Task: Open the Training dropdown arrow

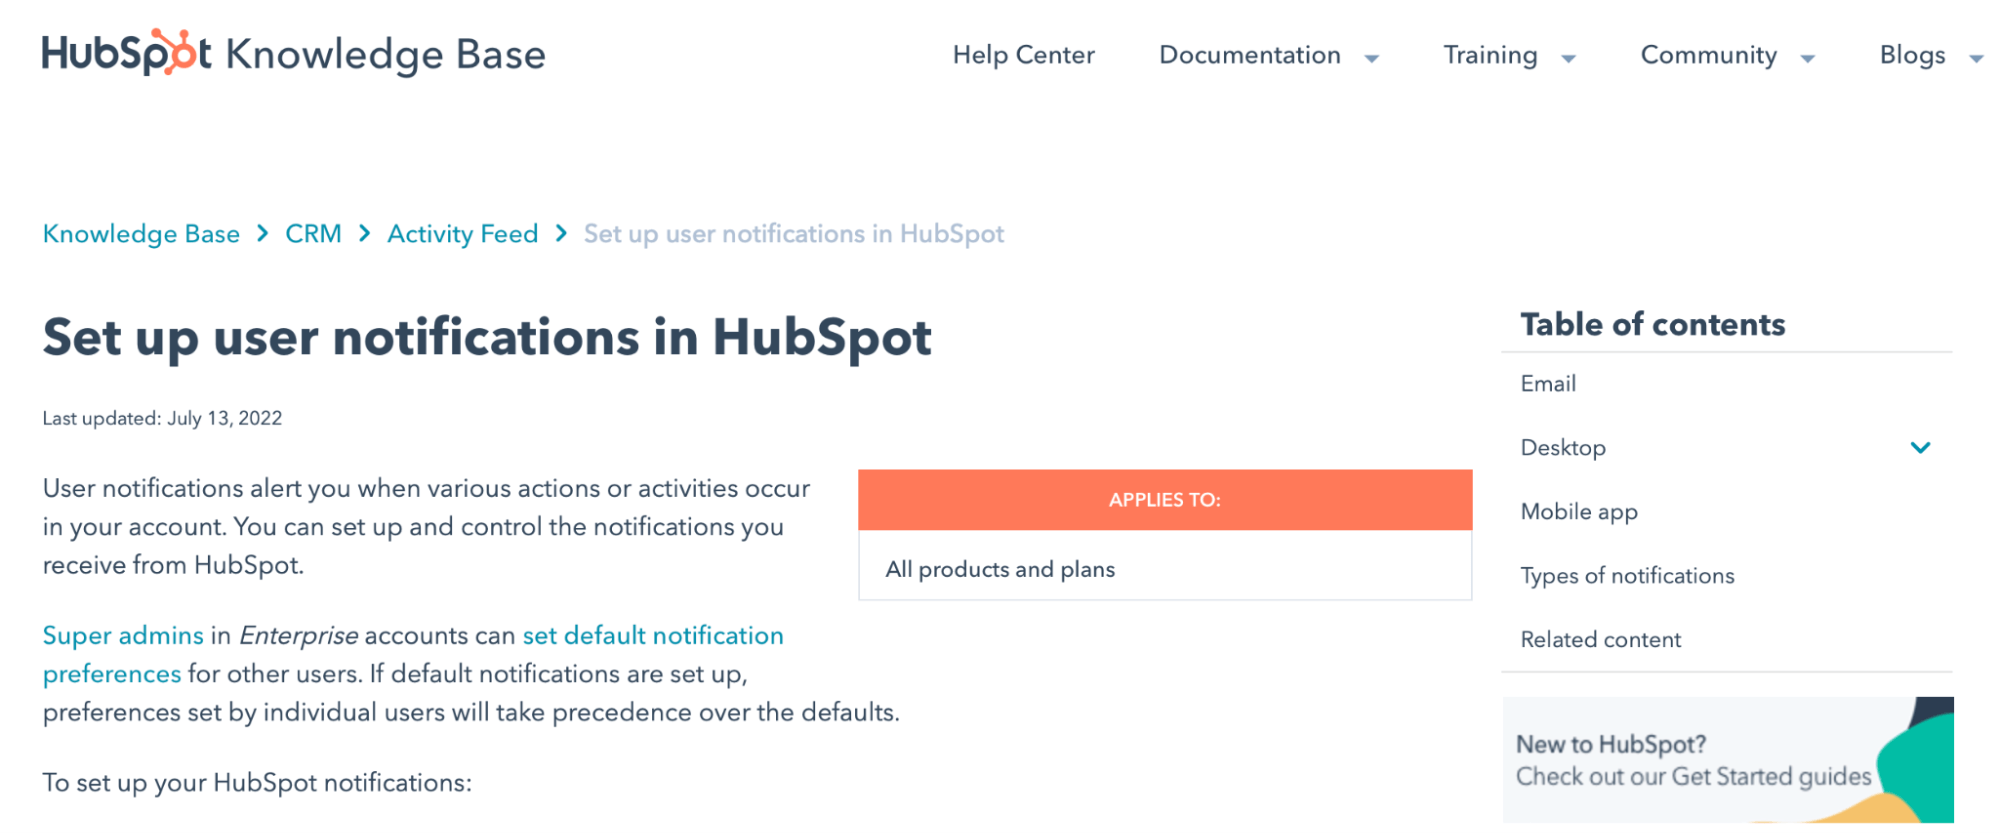Action: (x=1569, y=59)
